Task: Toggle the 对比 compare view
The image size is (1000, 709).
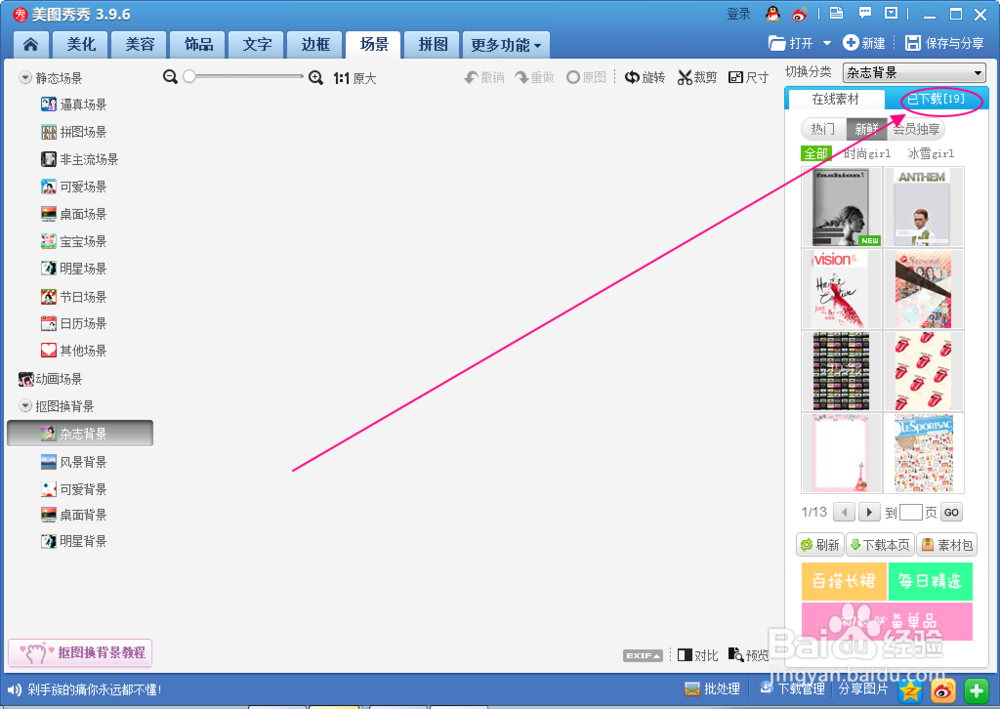Action: pyautogui.click(x=698, y=655)
